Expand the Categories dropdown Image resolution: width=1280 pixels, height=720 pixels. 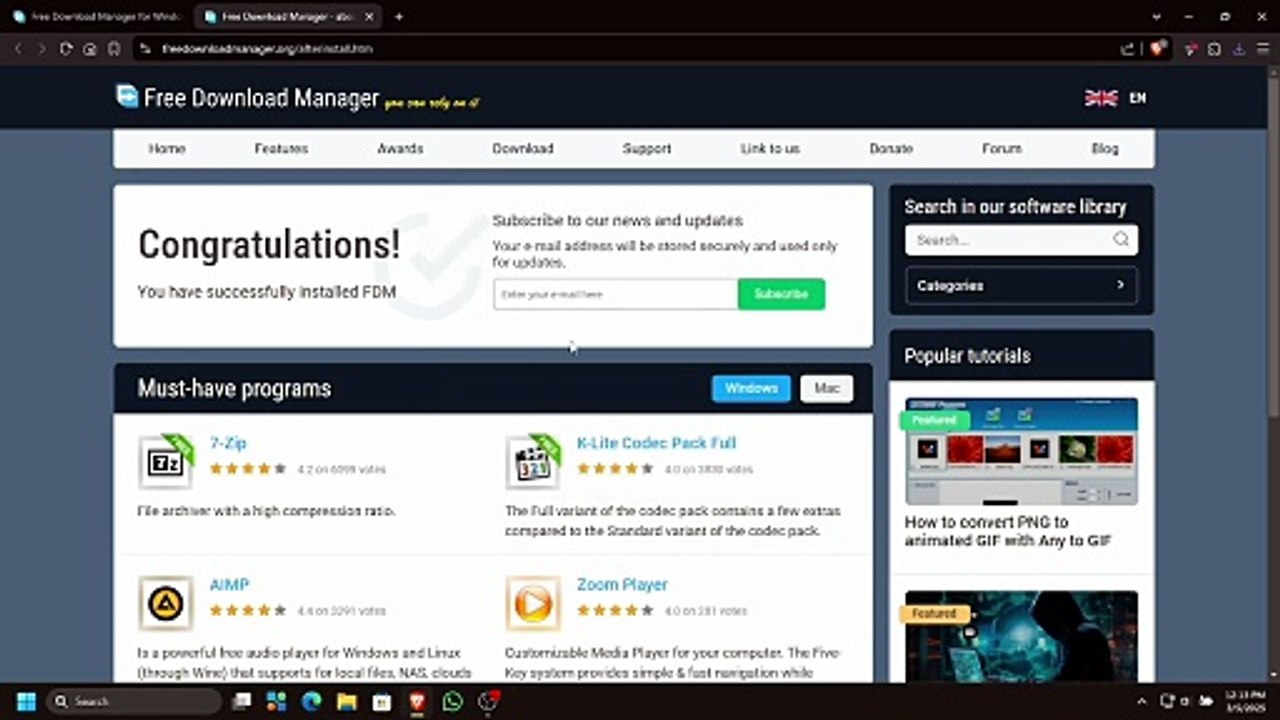pyautogui.click(x=1021, y=285)
